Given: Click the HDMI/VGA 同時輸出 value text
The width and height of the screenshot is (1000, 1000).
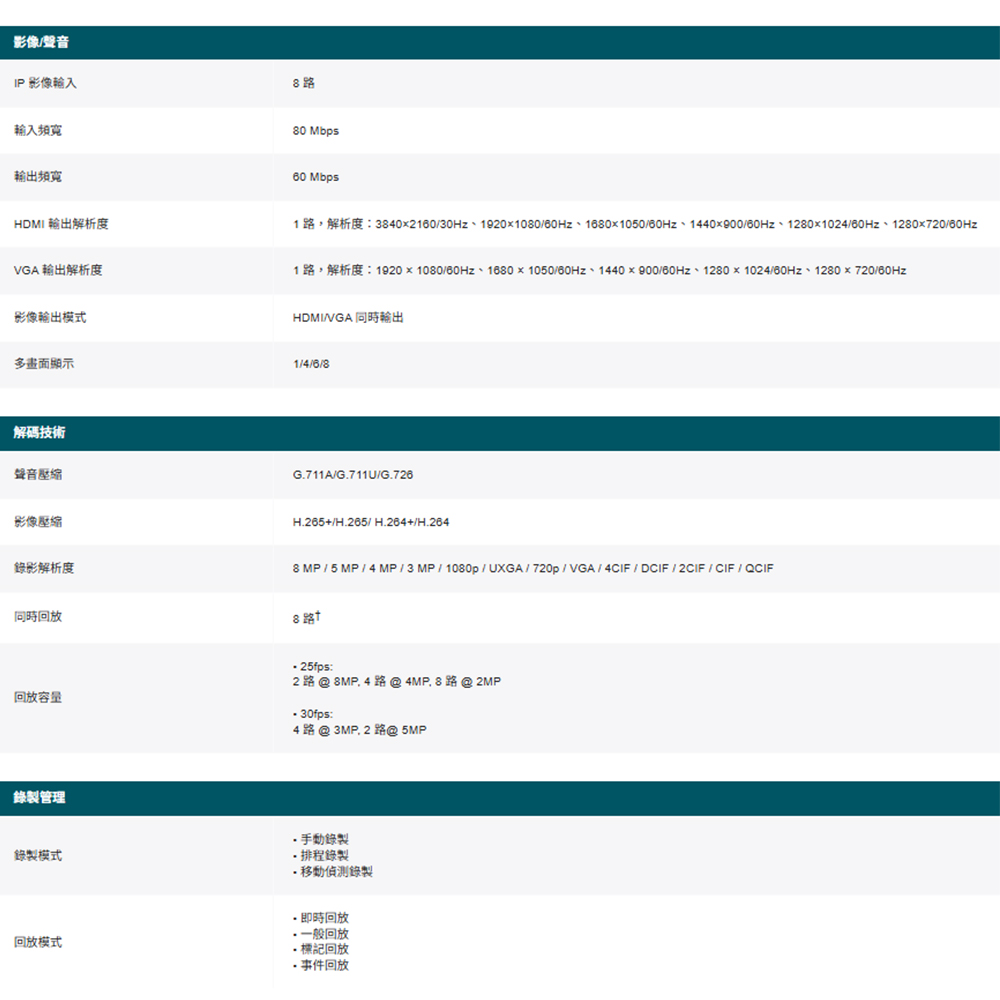Looking at the screenshot, I should [348, 317].
